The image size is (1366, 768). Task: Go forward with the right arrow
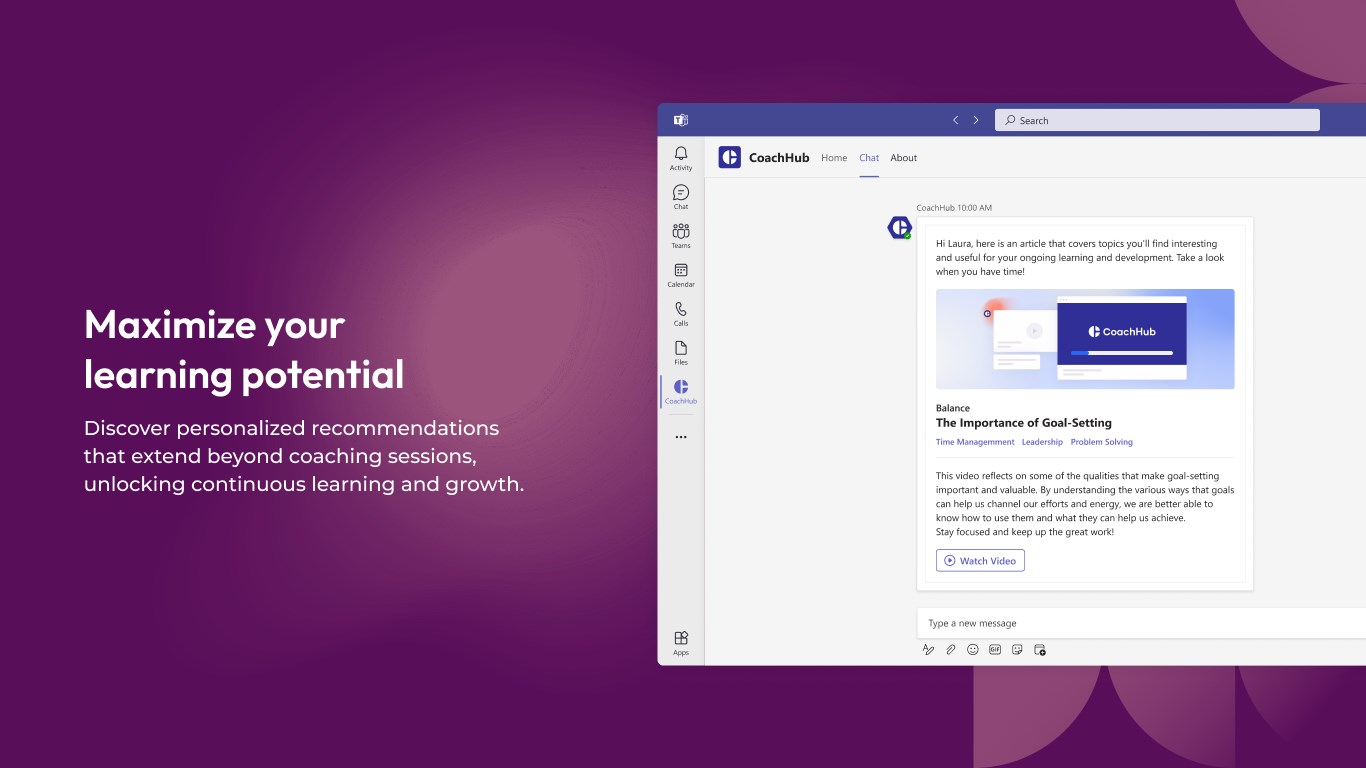(976, 120)
